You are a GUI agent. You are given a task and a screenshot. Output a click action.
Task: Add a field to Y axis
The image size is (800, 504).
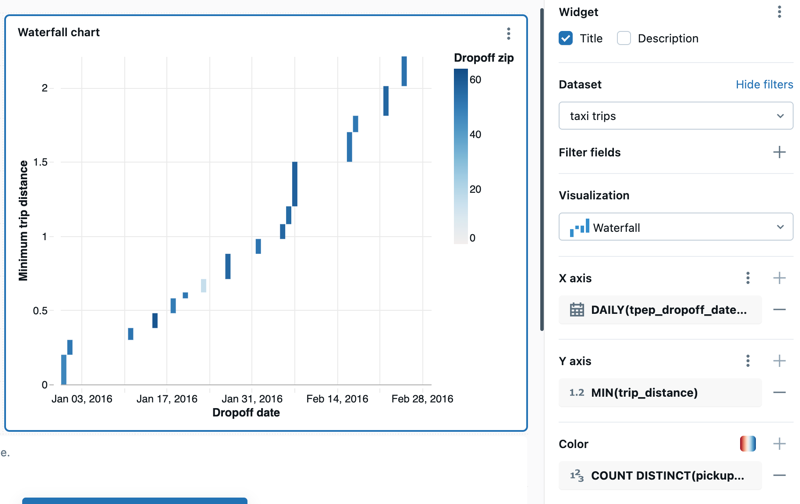click(x=779, y=361)
